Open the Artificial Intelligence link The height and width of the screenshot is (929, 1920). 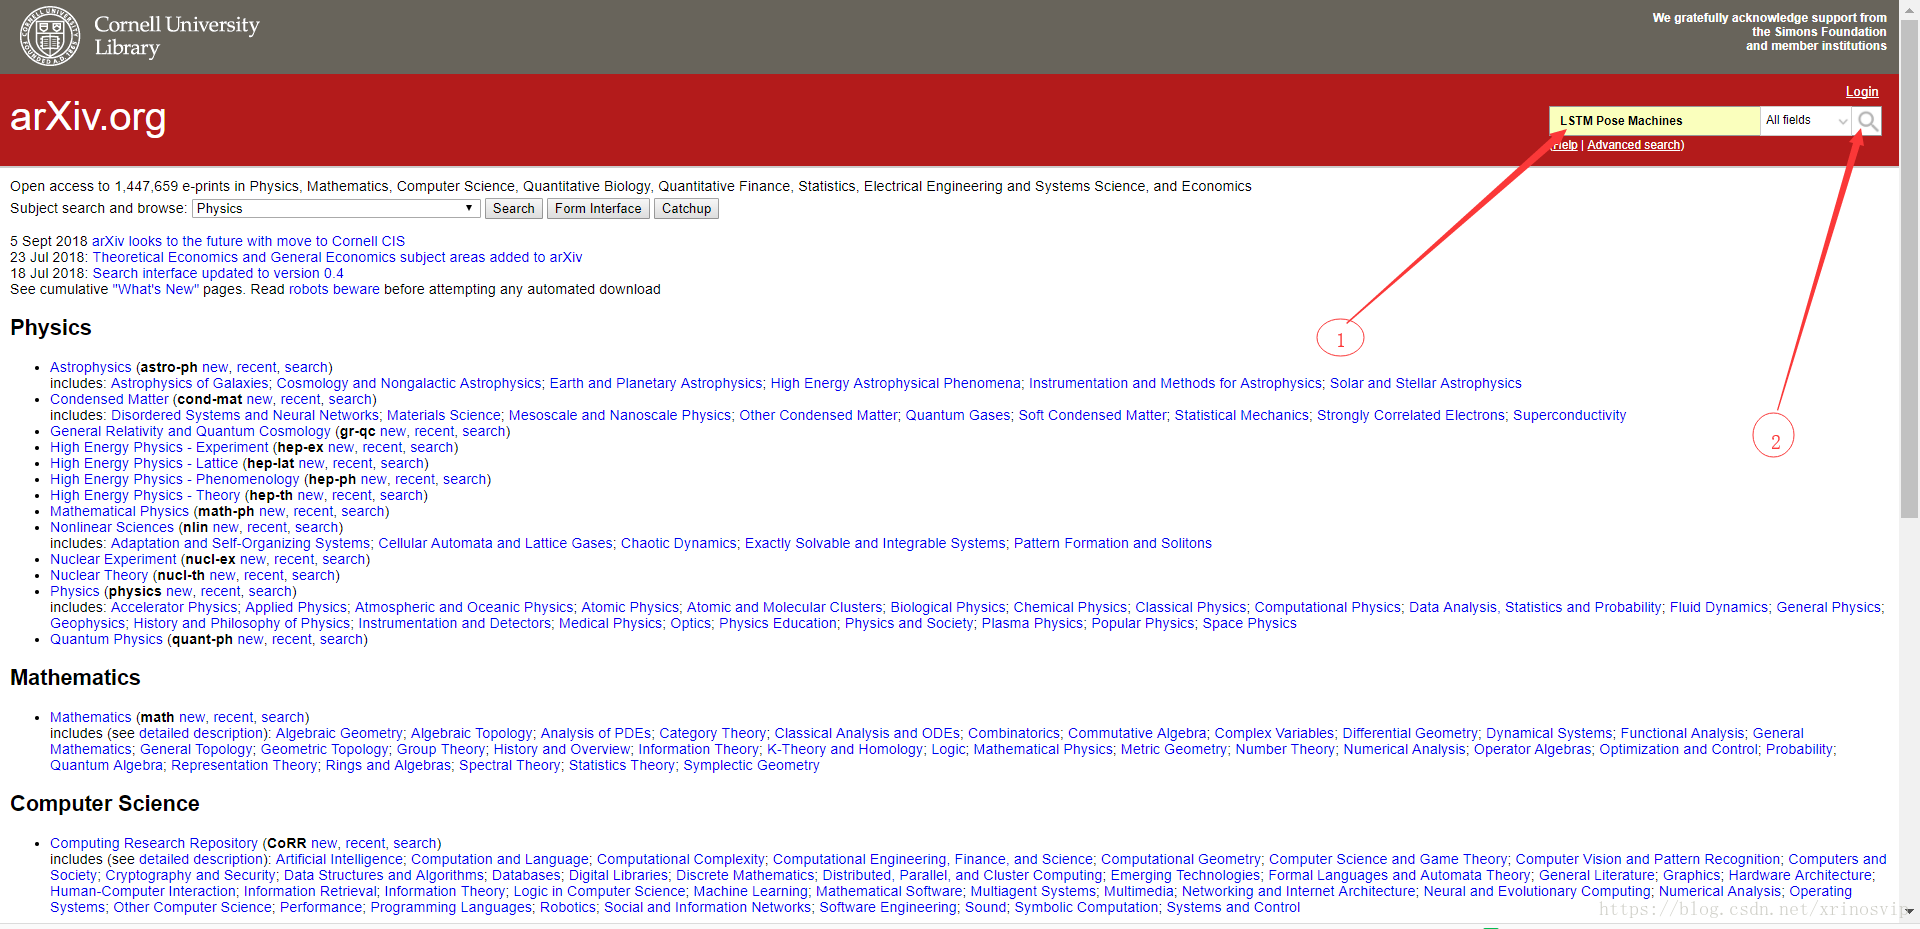339,859
